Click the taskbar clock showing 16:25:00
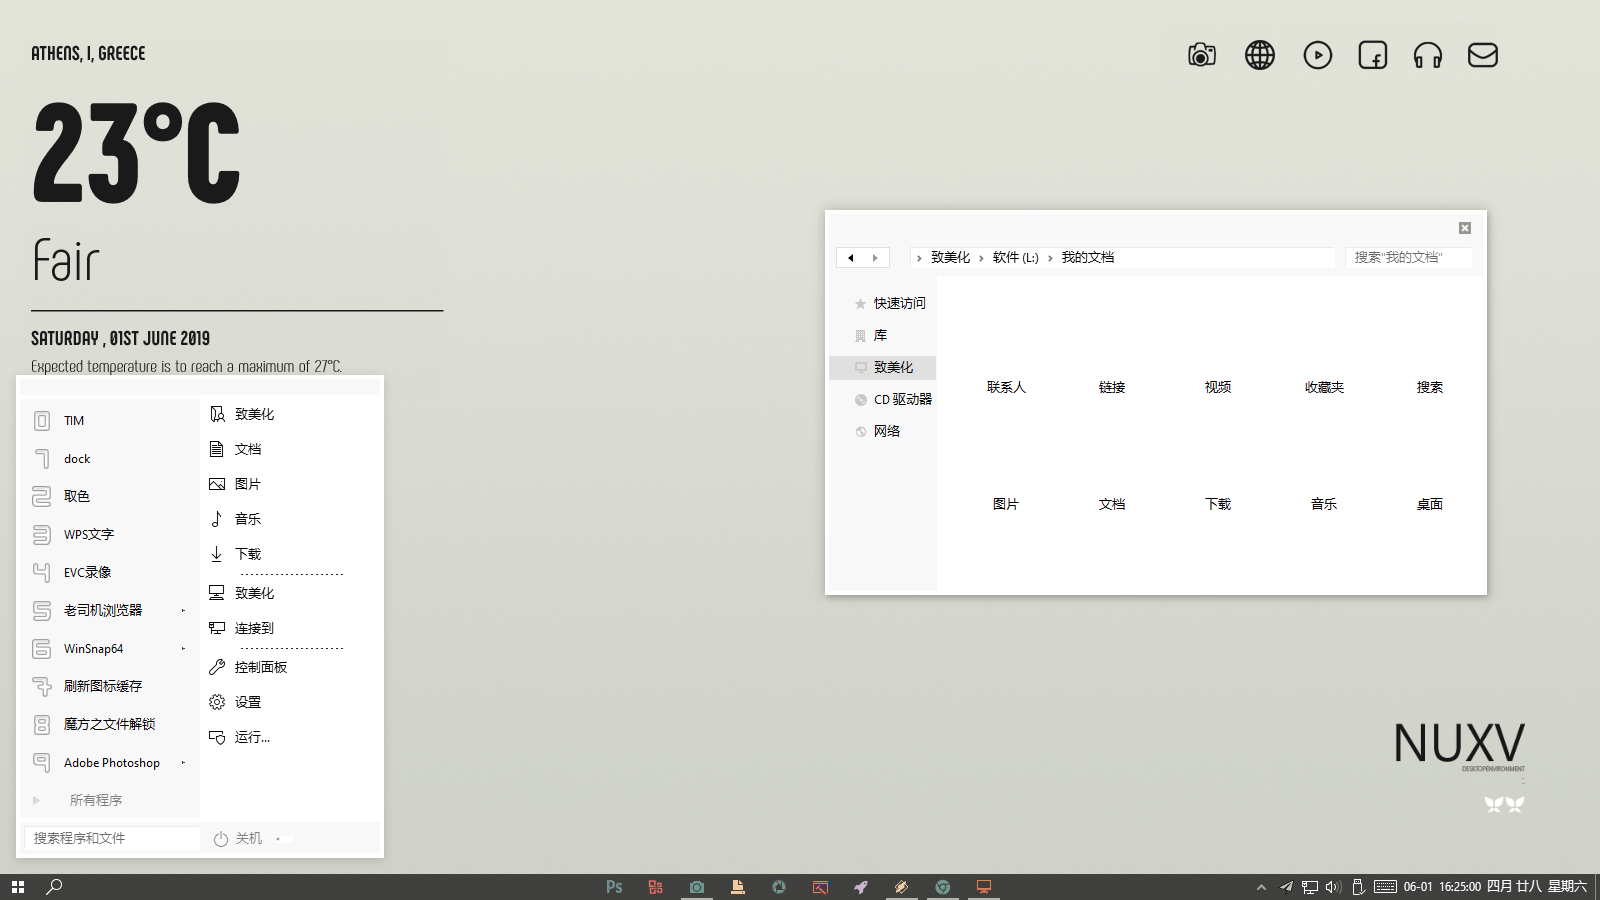1600x900 pixels. point(1460,887)
